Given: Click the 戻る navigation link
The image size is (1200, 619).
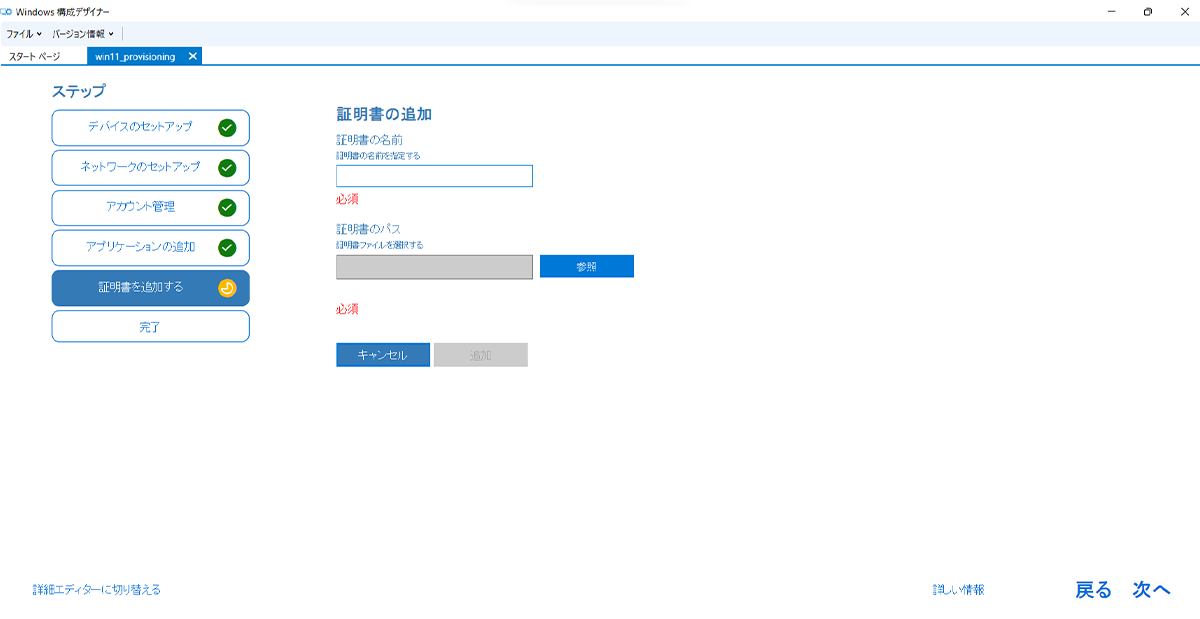Looking at the screenshot, I should coord(1094,589).
